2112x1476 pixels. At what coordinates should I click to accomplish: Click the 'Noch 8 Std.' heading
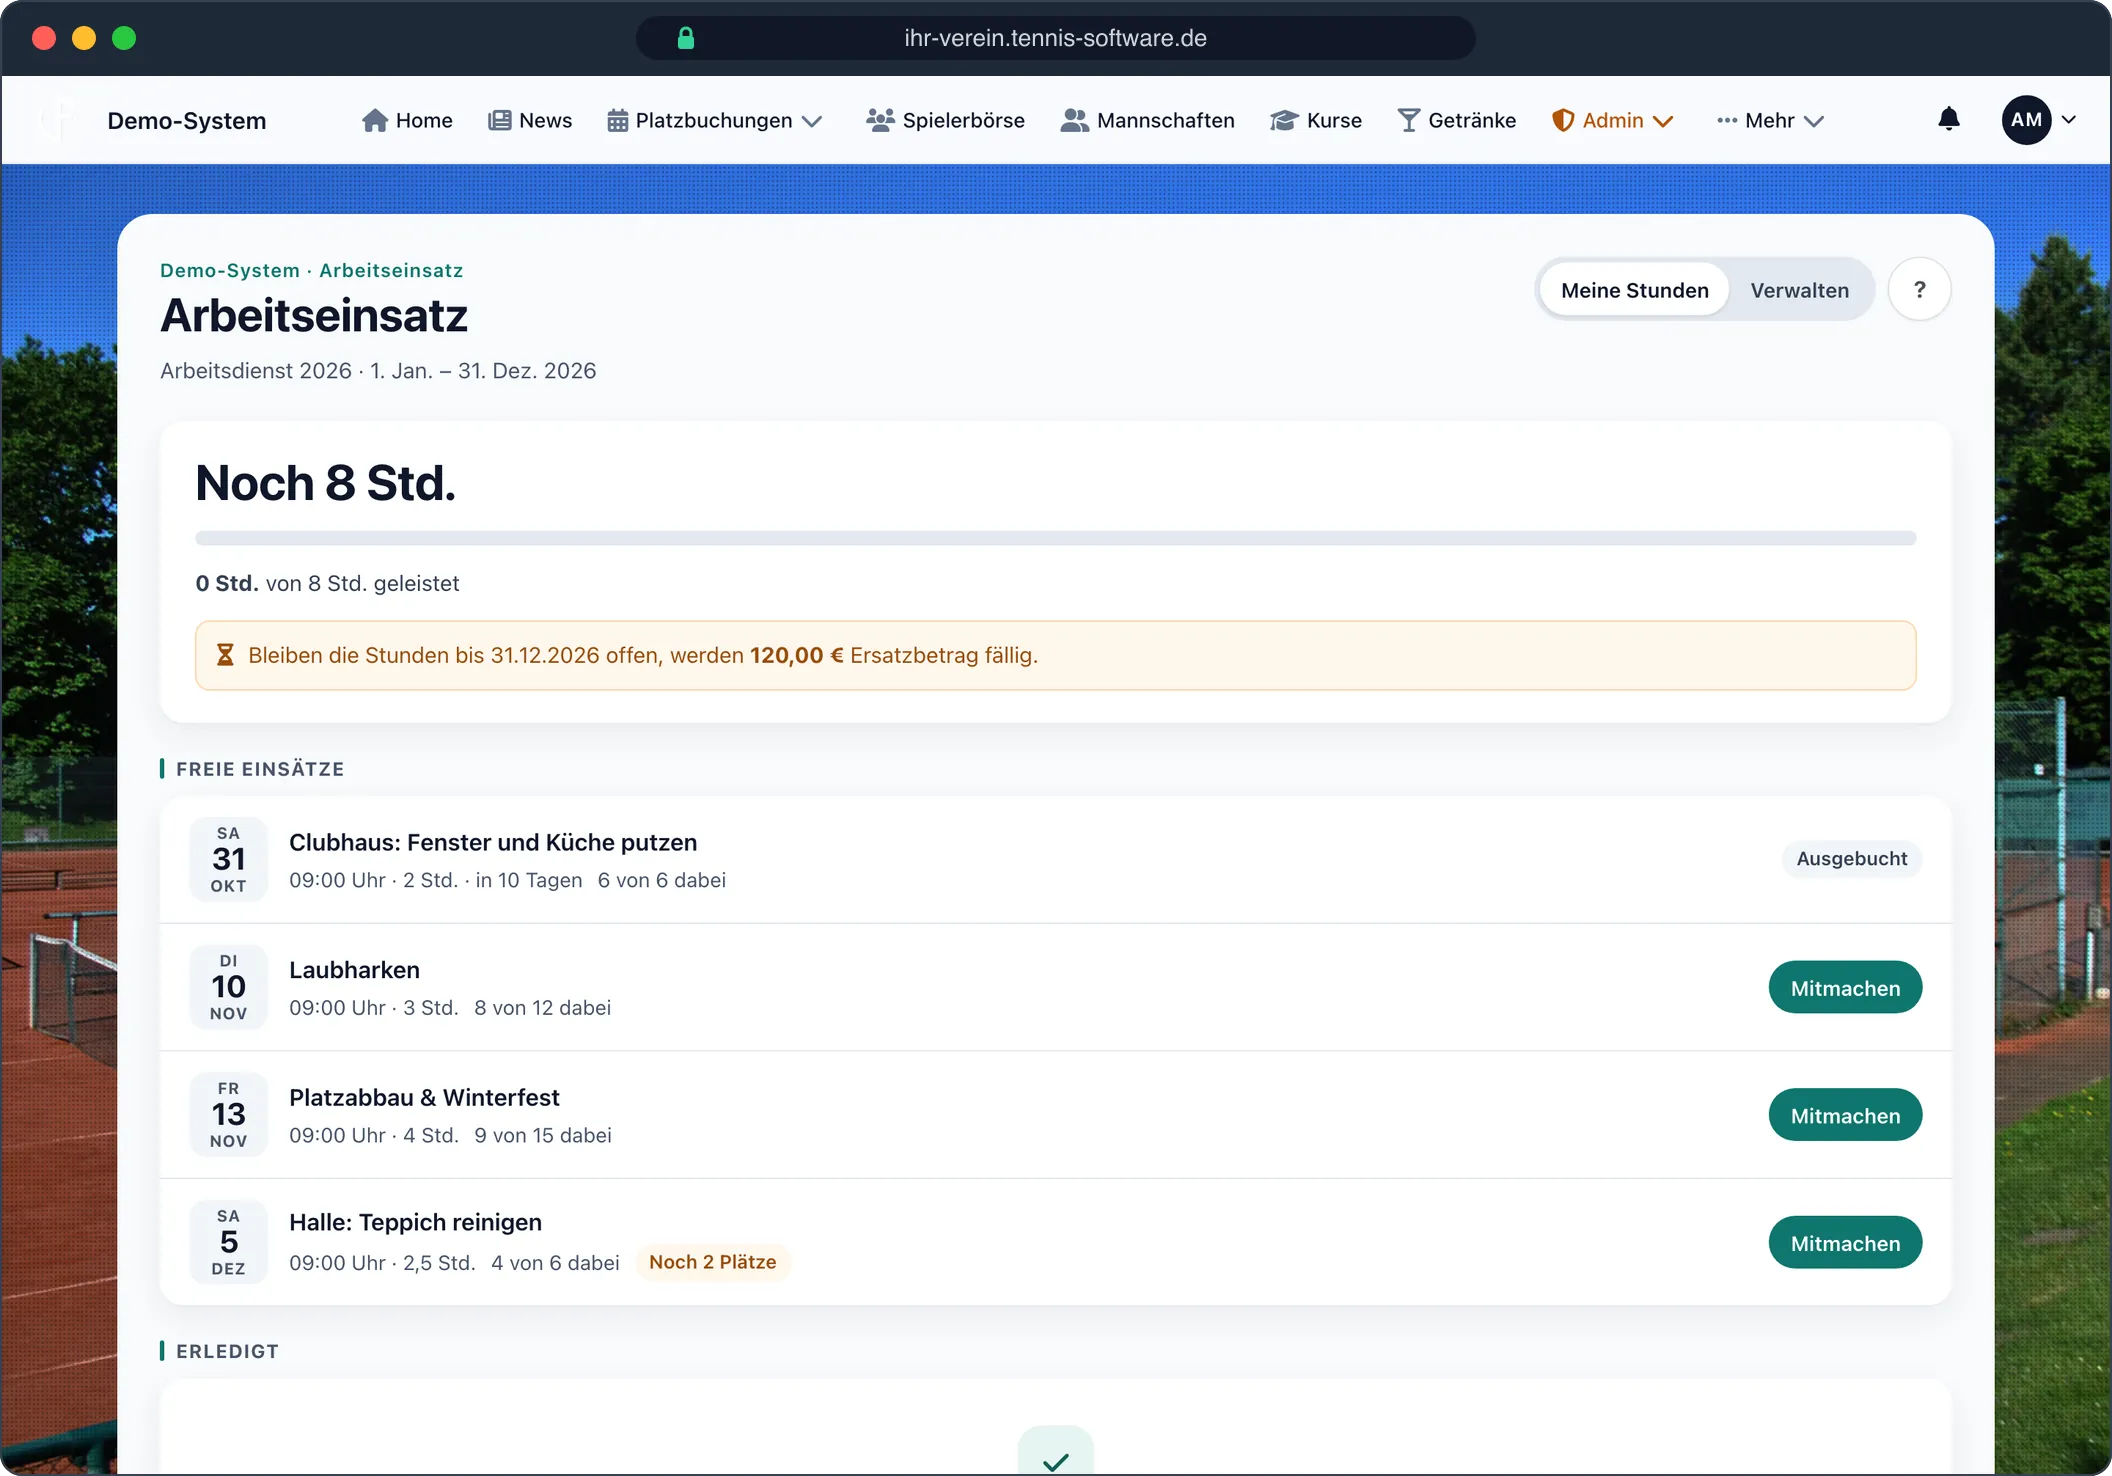(326, 483)
